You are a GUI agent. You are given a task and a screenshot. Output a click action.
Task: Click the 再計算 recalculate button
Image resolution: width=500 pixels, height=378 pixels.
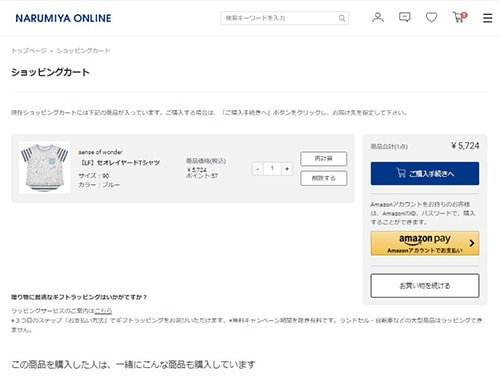324,159
